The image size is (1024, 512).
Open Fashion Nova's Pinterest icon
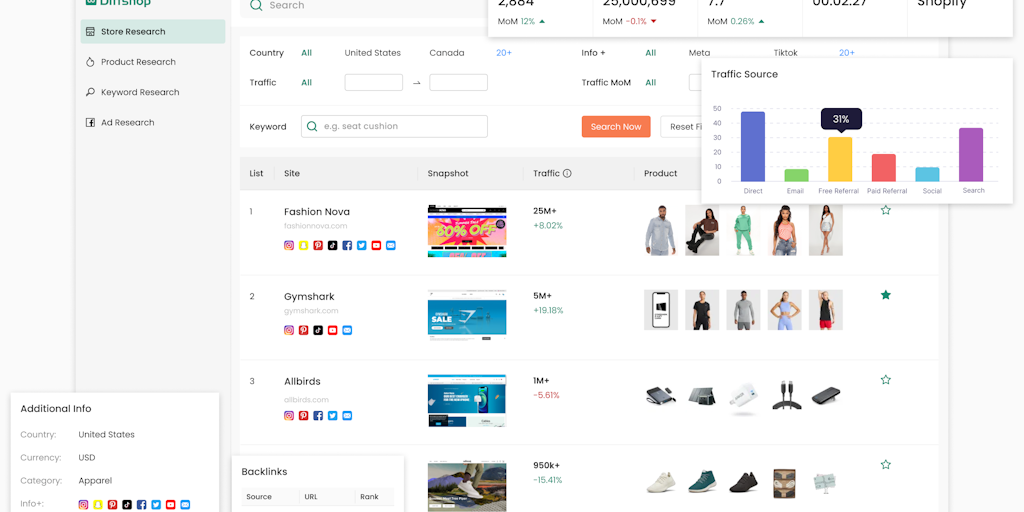click(x=318, y=246)
